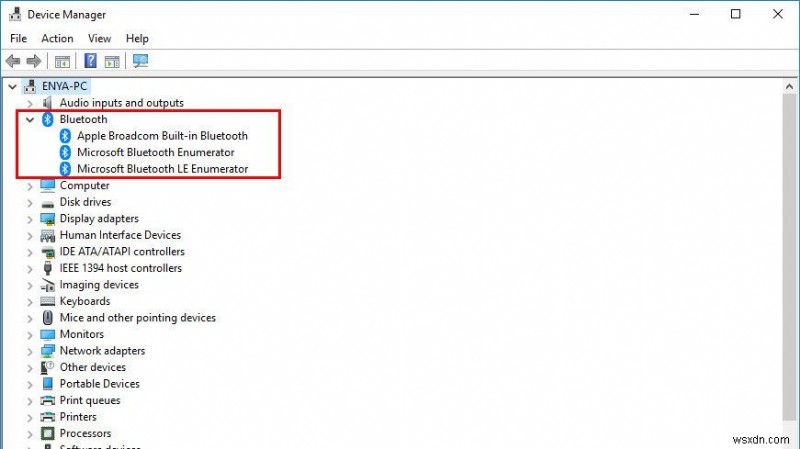Click the IDE ATA/ATAPI controllers icon

click(47, 252)
